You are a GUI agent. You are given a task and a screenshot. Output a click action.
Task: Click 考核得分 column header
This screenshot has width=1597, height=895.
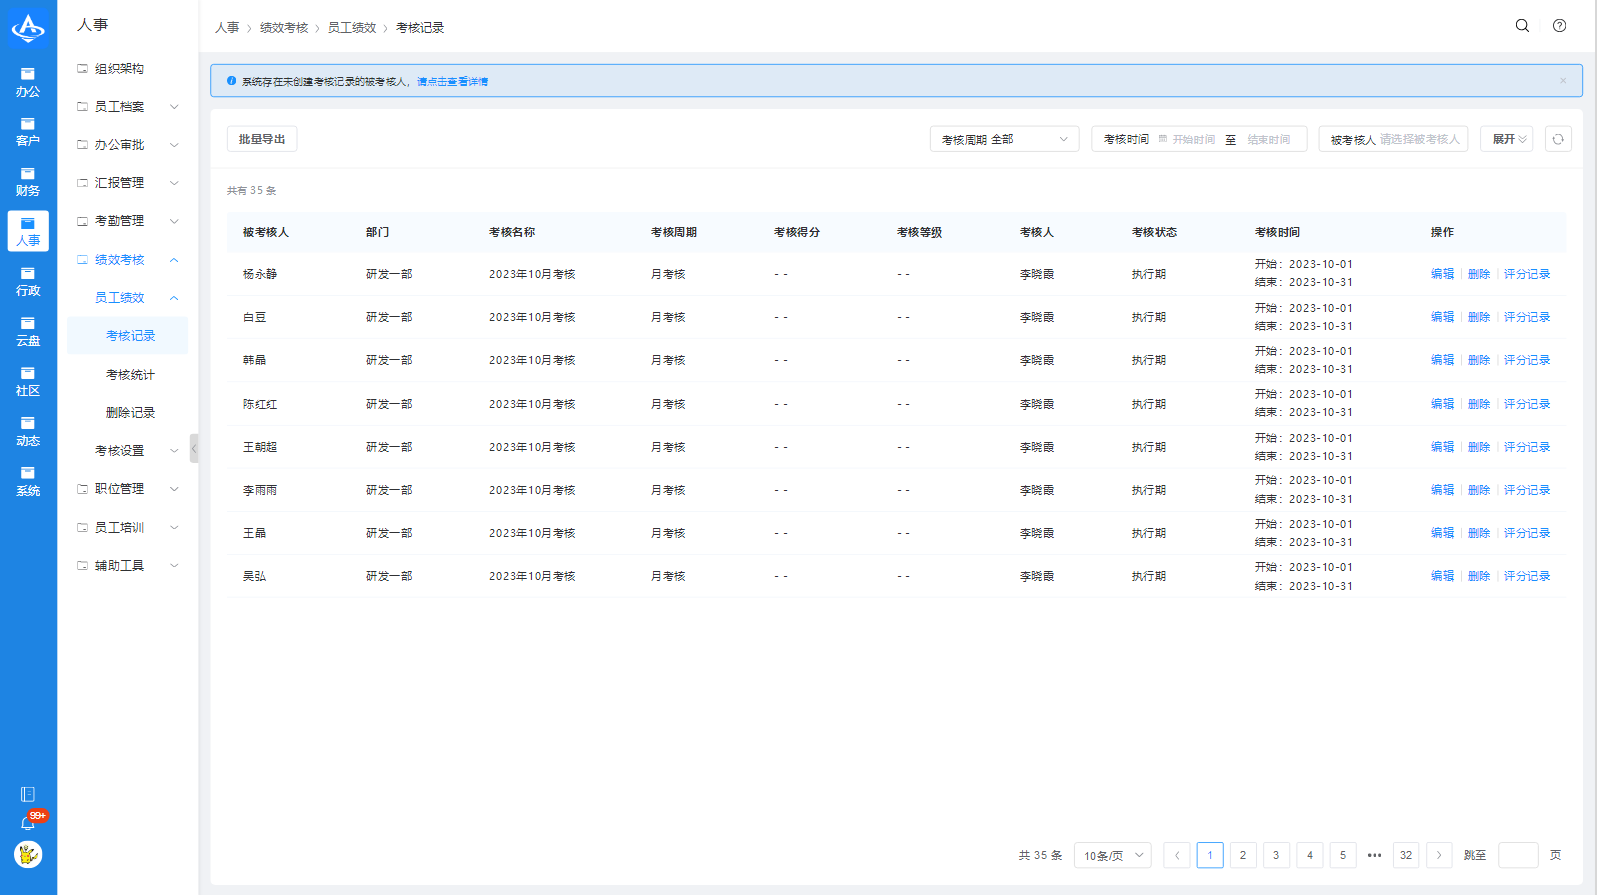pos(797,232)
